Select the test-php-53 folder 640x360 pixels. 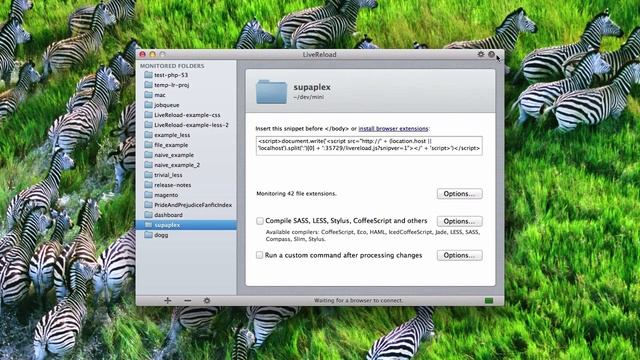(186, 75)
